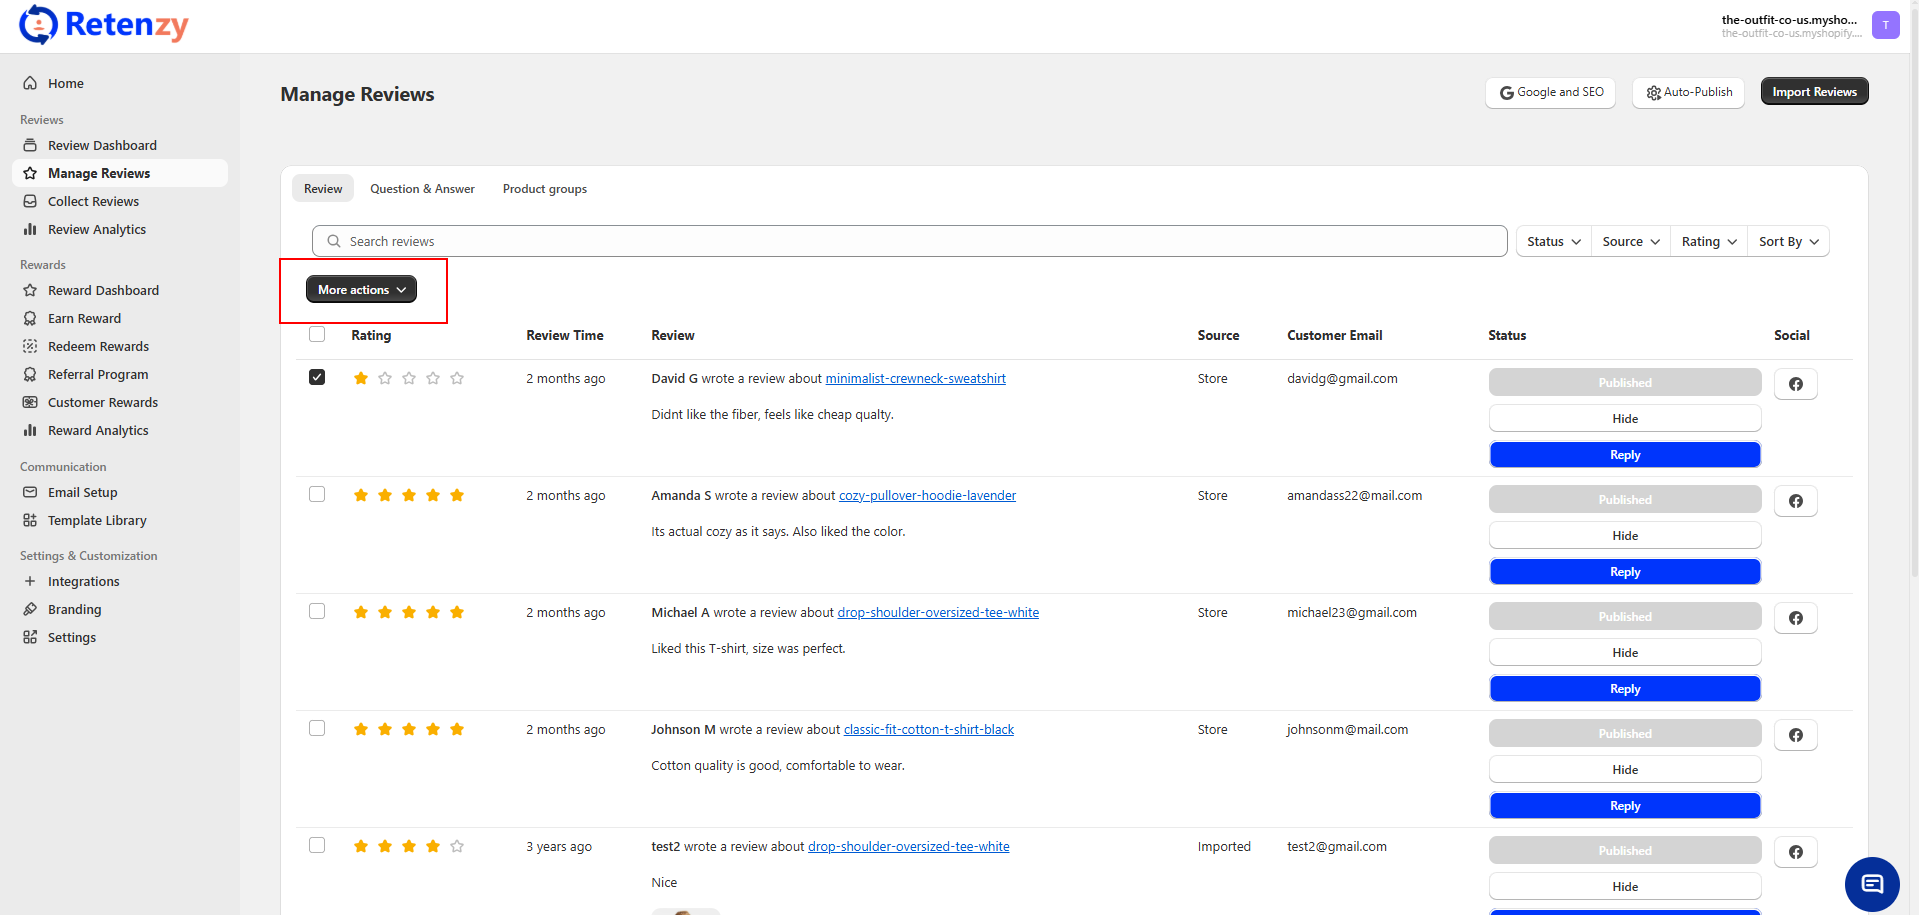Viewport: 1919px width, 915px height.
Task: Click the Facebook share icon for Amanda S's review
Action: click(x=1795, y=501)
